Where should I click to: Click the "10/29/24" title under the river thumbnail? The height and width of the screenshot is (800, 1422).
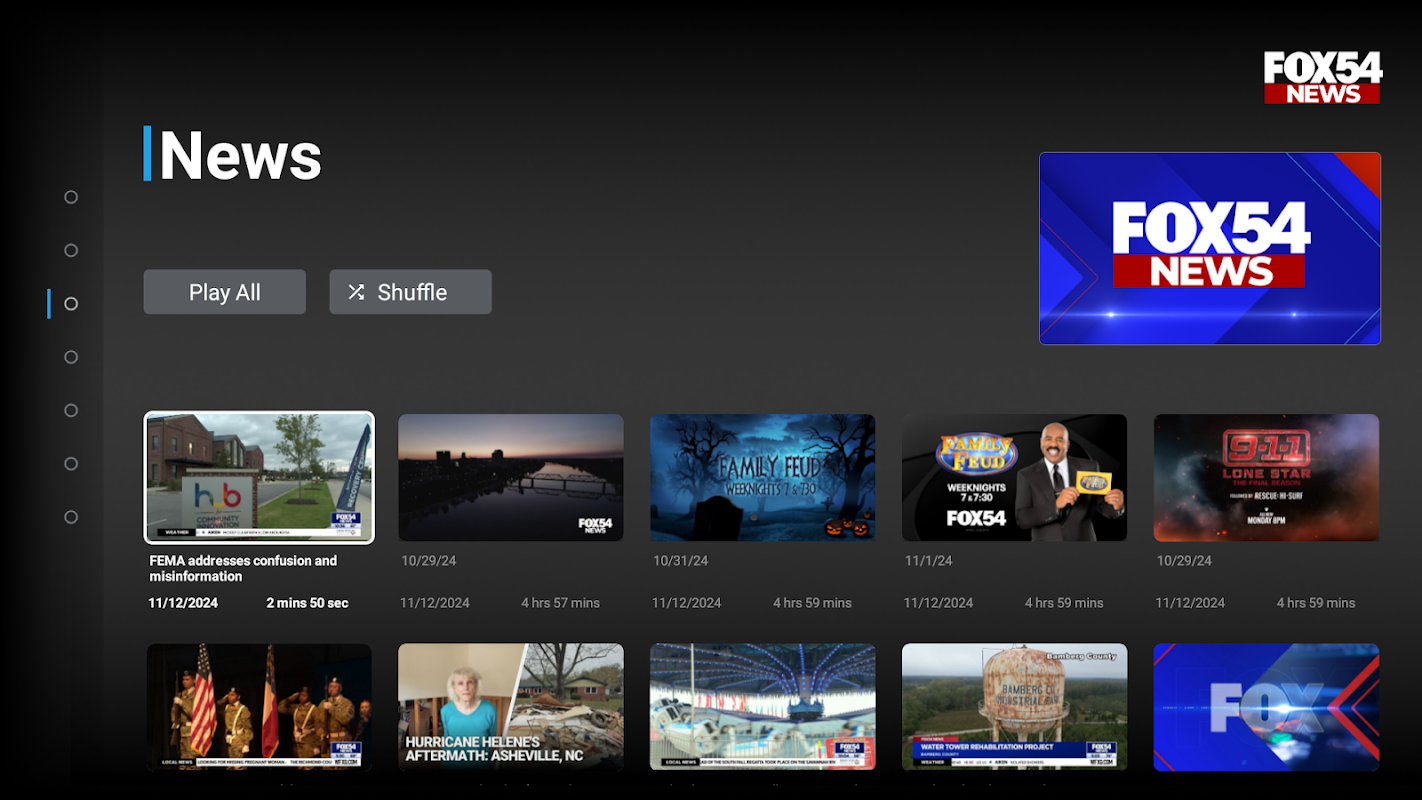pos(428,561)
